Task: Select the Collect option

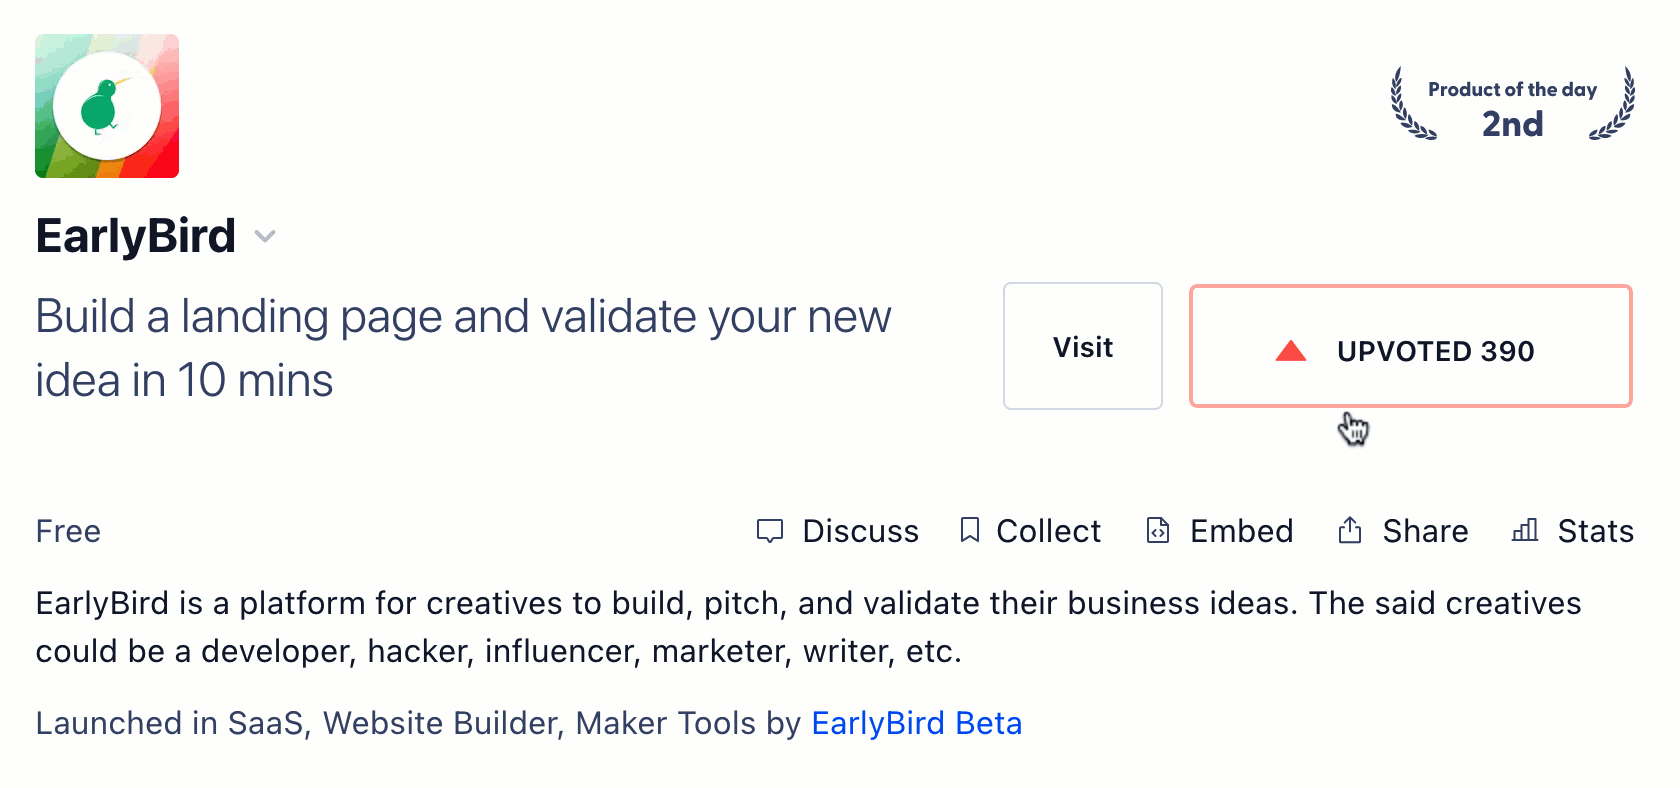Action: coord(1049,531)
